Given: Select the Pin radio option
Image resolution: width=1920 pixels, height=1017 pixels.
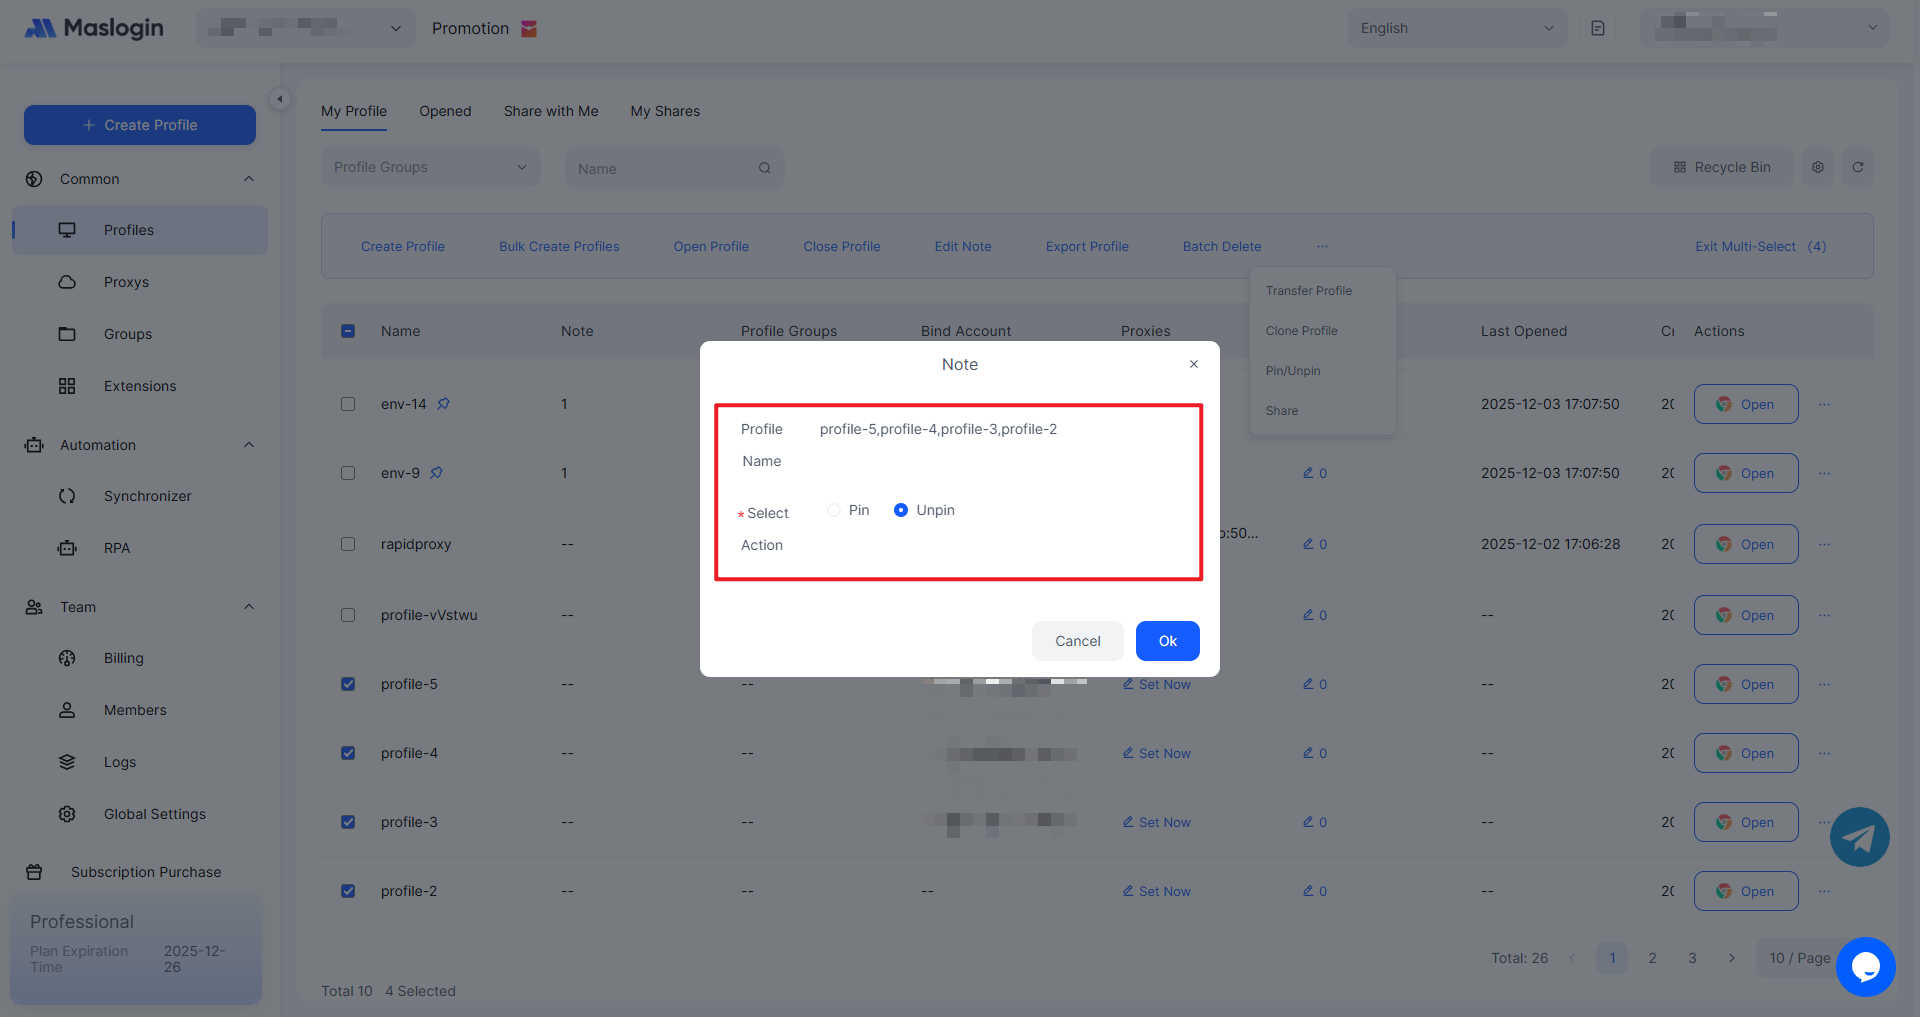Looking at the screenshot, I should click(x=834, y=510).
